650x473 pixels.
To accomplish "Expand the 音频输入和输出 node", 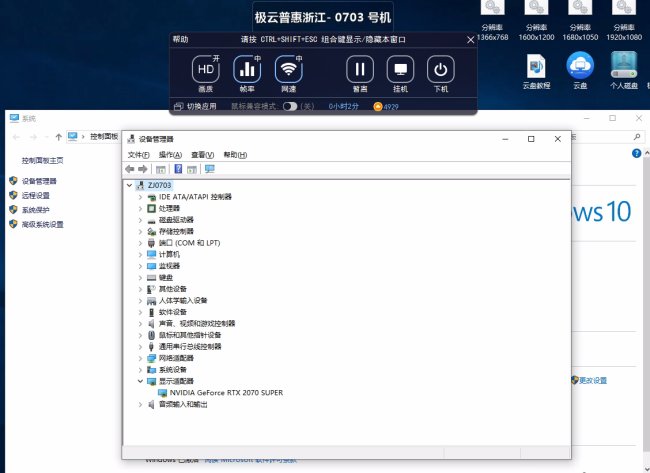I will [140, 404].
